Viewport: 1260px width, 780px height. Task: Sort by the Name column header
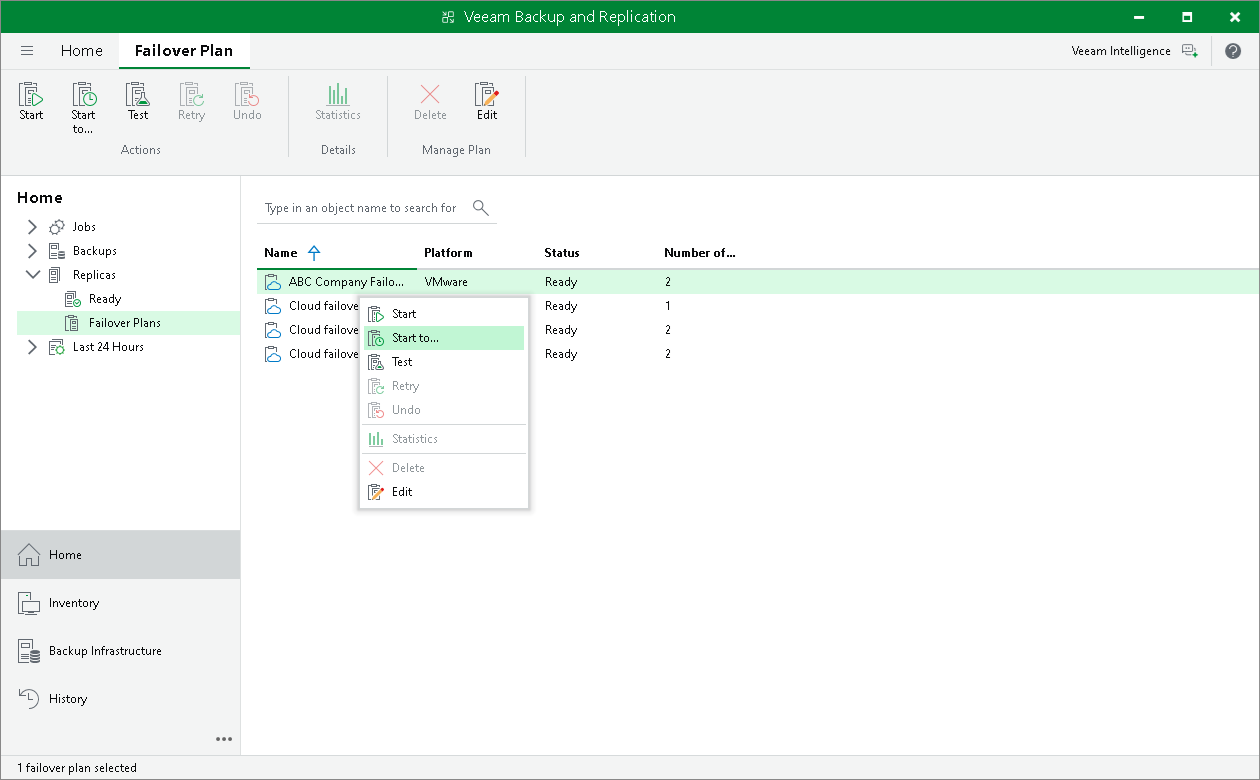(281, 253)
